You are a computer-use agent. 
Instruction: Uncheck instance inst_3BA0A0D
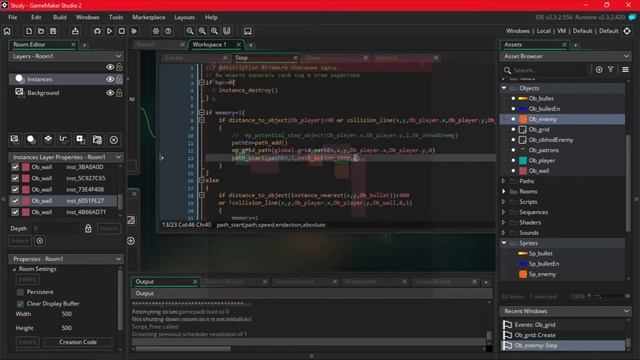coord(15,167)
